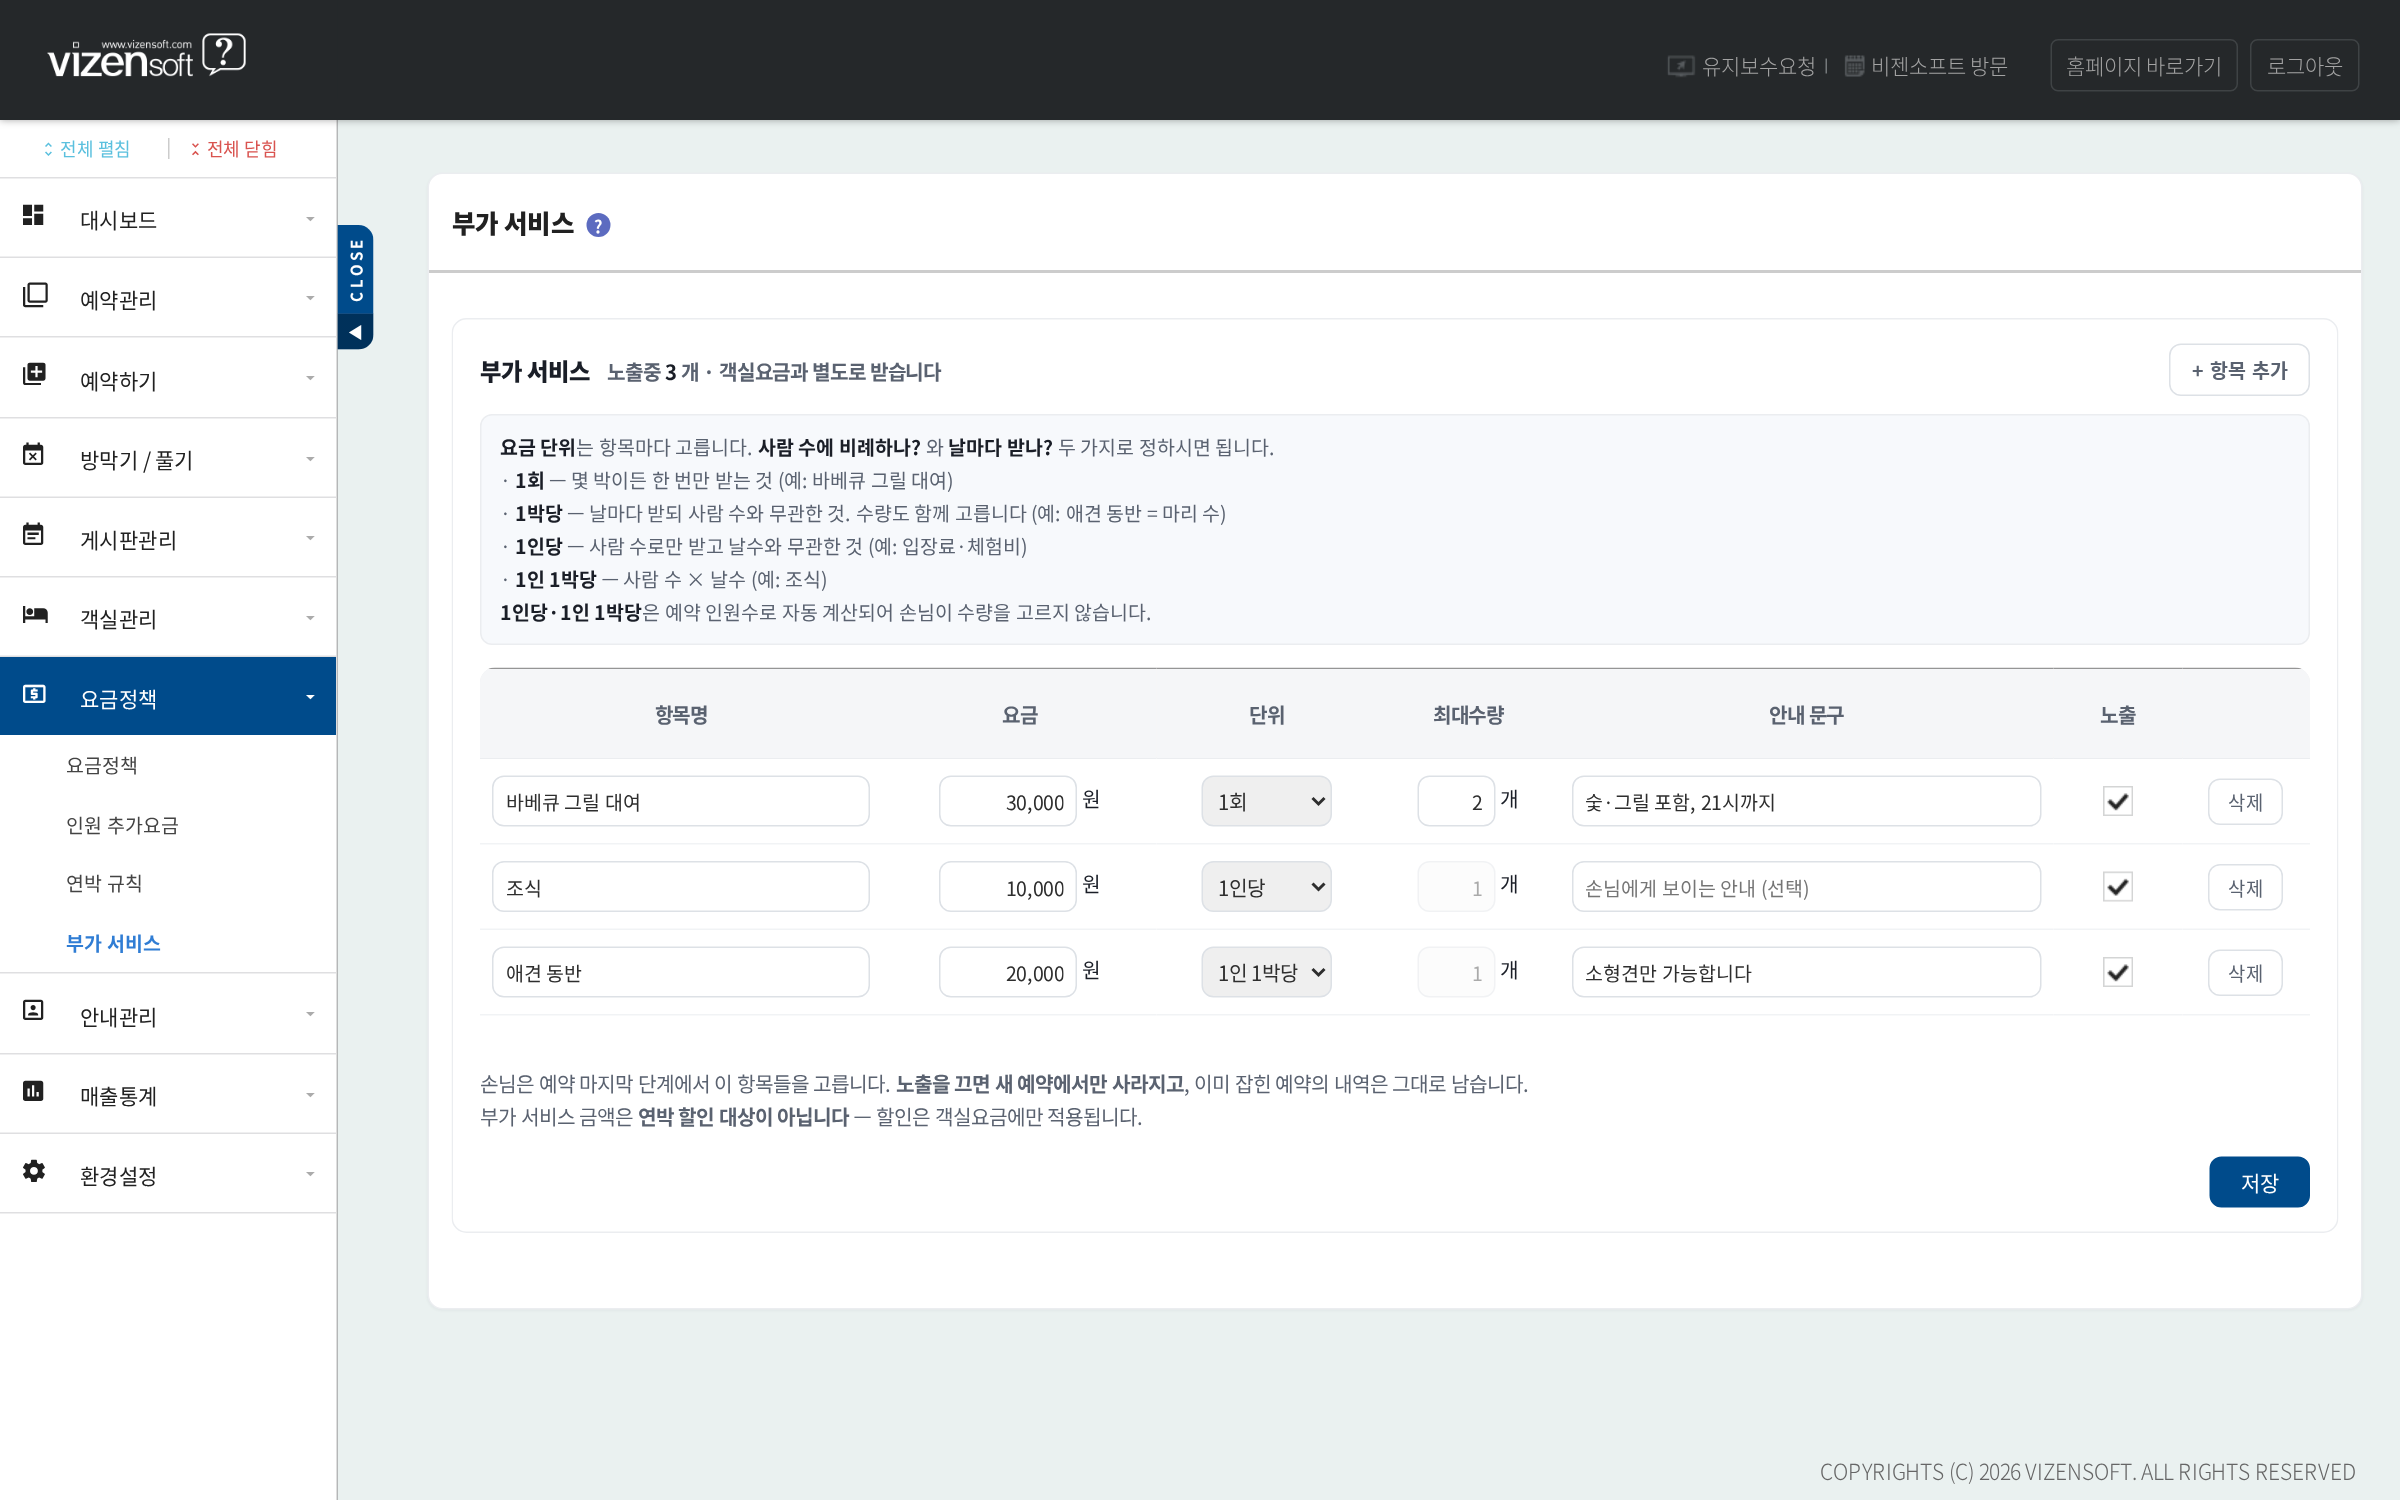The height and width of the screenshot is (1500, 2400).
Task: Open the 1인 1박당 unit dropdown
Action: 1266,972
